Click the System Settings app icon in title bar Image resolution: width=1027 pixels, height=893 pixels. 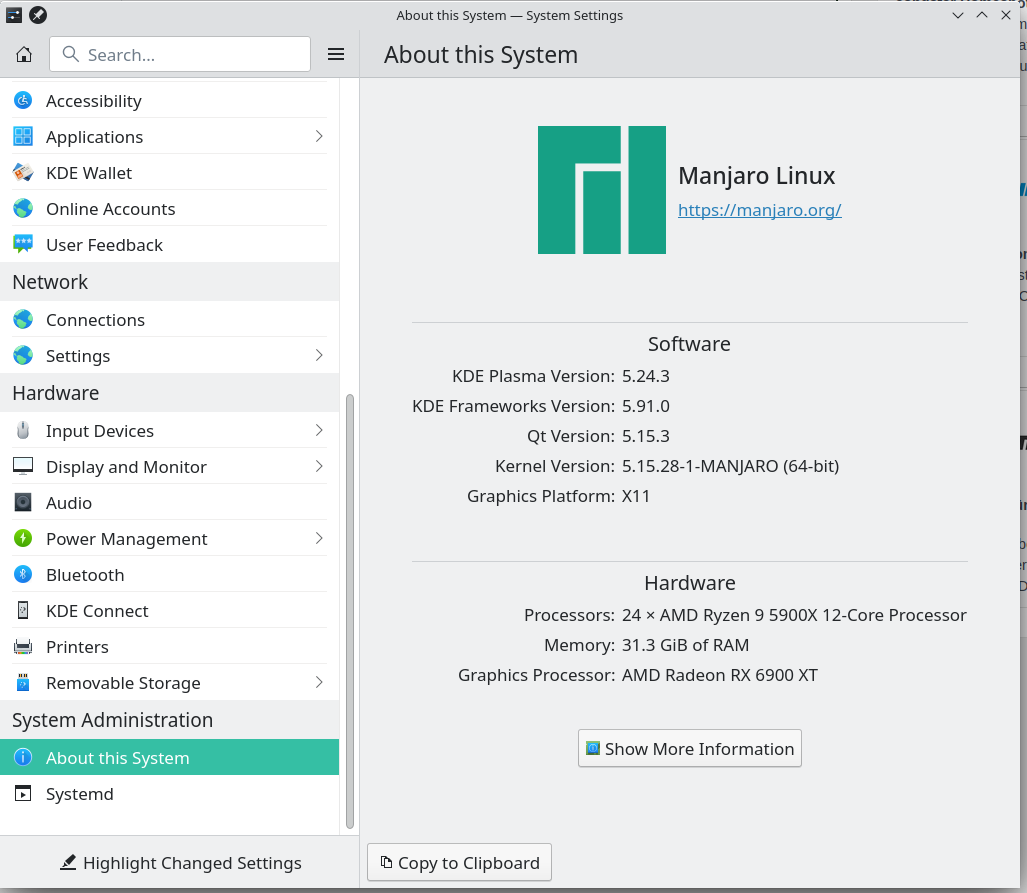[14, 14]
